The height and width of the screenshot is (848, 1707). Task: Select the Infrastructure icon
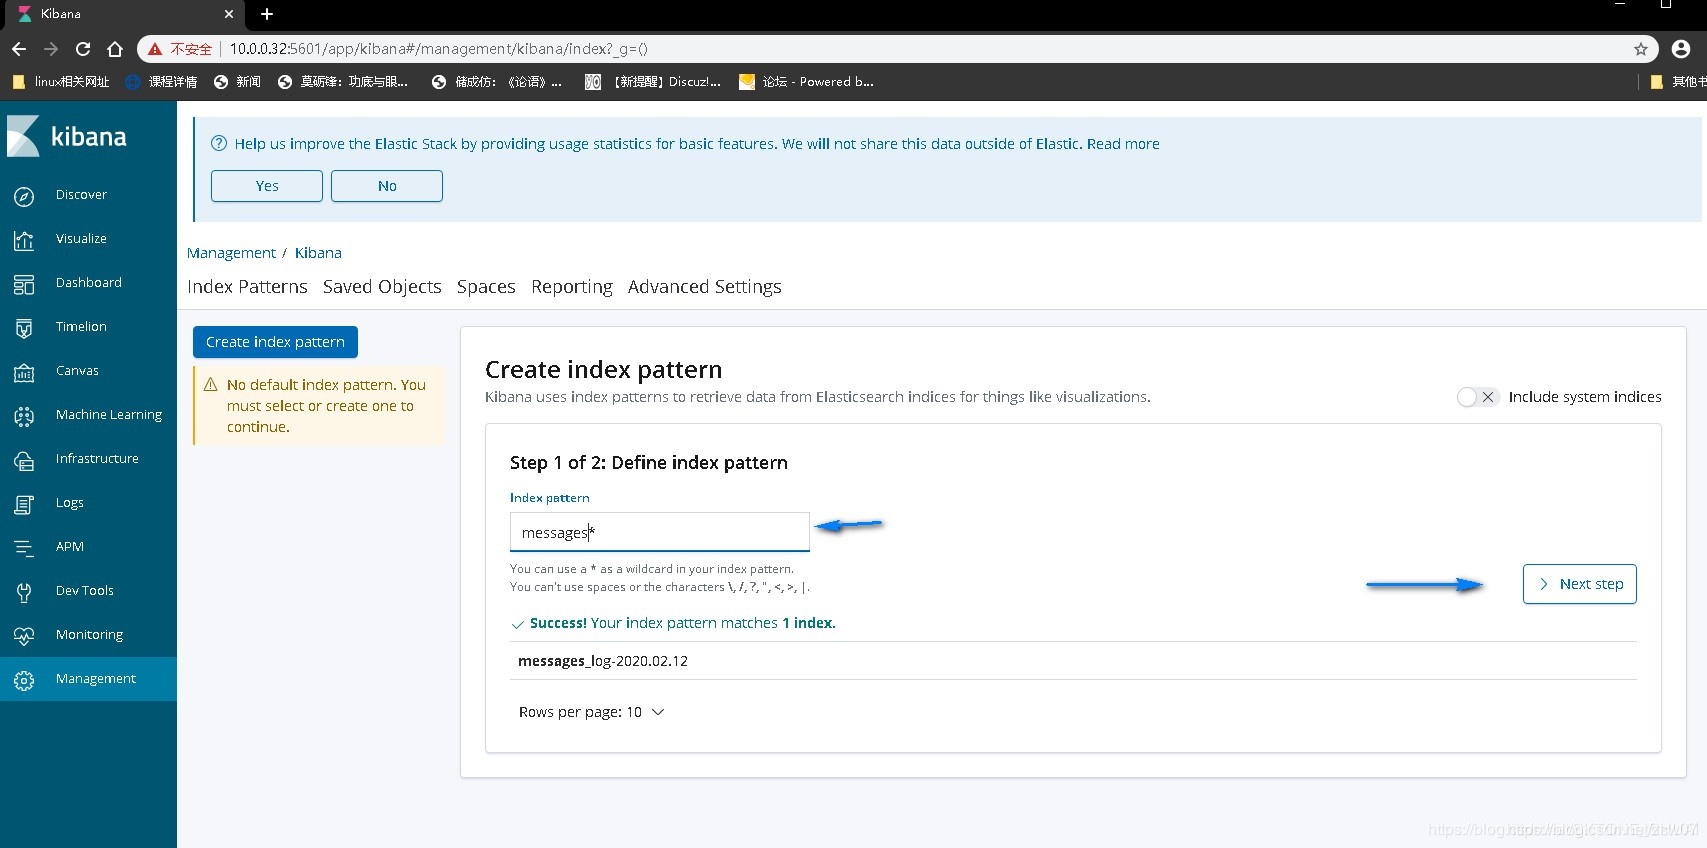24,460
